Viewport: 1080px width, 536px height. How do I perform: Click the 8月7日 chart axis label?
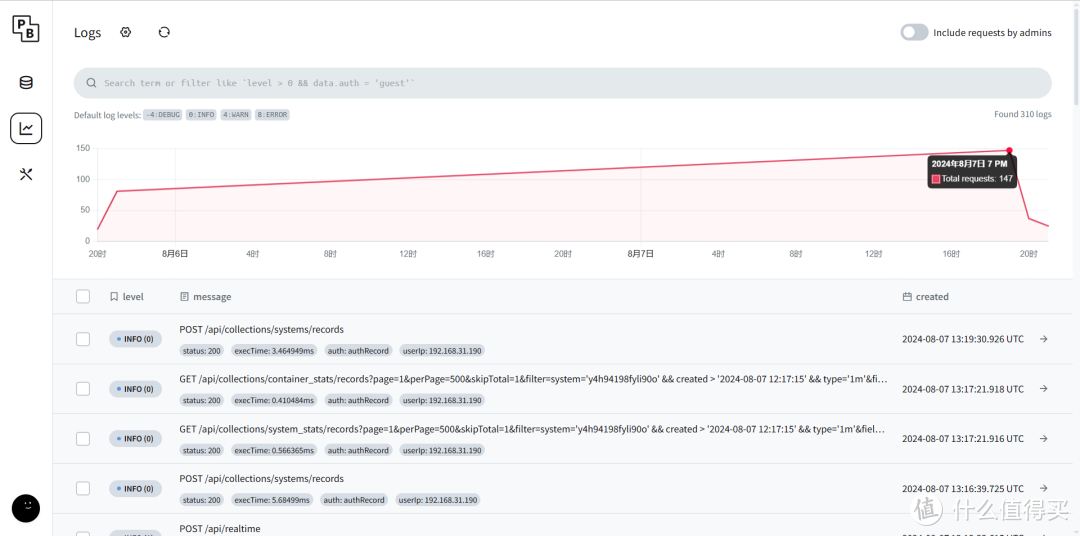click(x=641, y=254)
